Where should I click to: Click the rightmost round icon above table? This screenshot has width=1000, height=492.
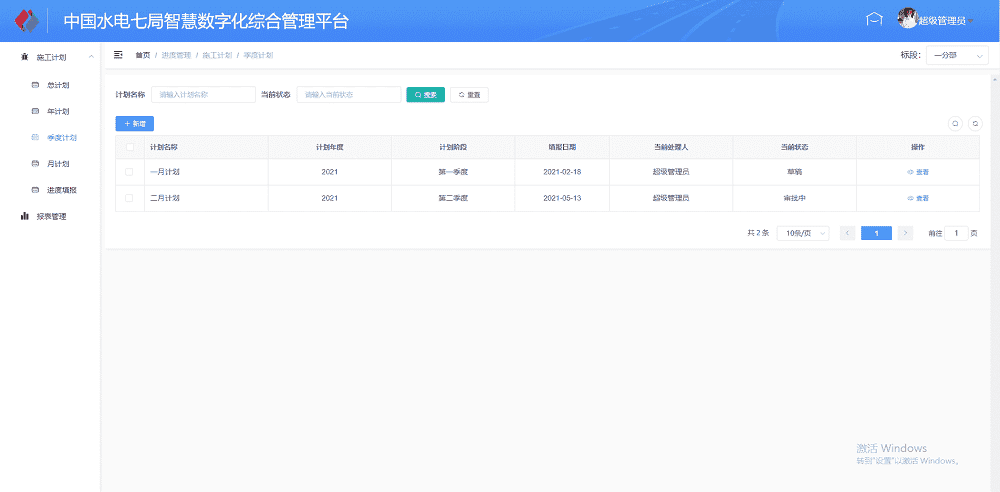976,124
